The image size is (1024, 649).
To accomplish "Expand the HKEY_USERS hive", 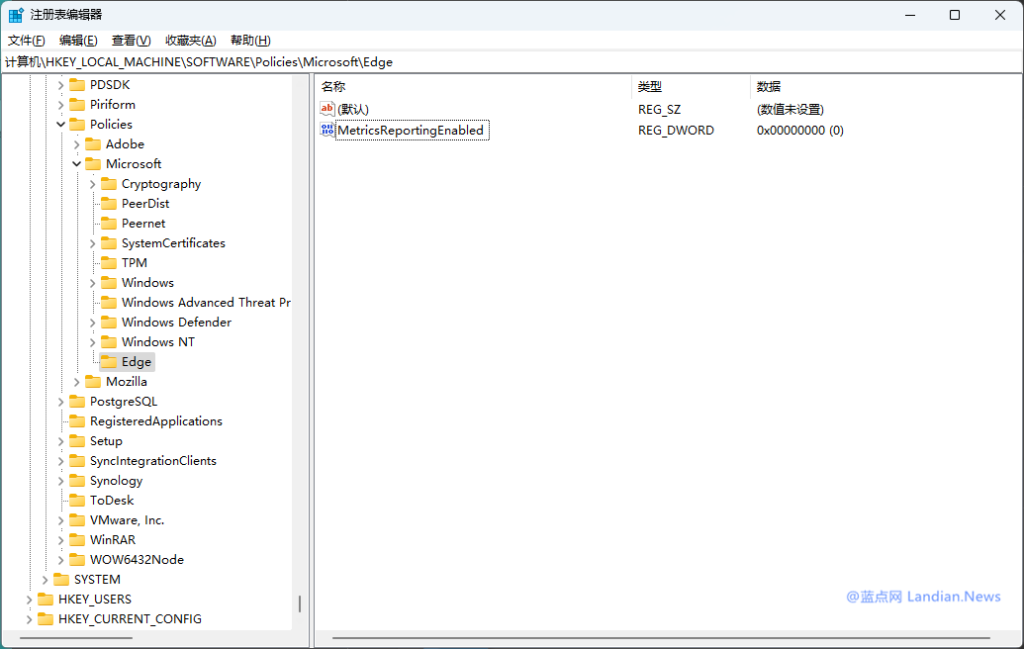I will 29,599.
